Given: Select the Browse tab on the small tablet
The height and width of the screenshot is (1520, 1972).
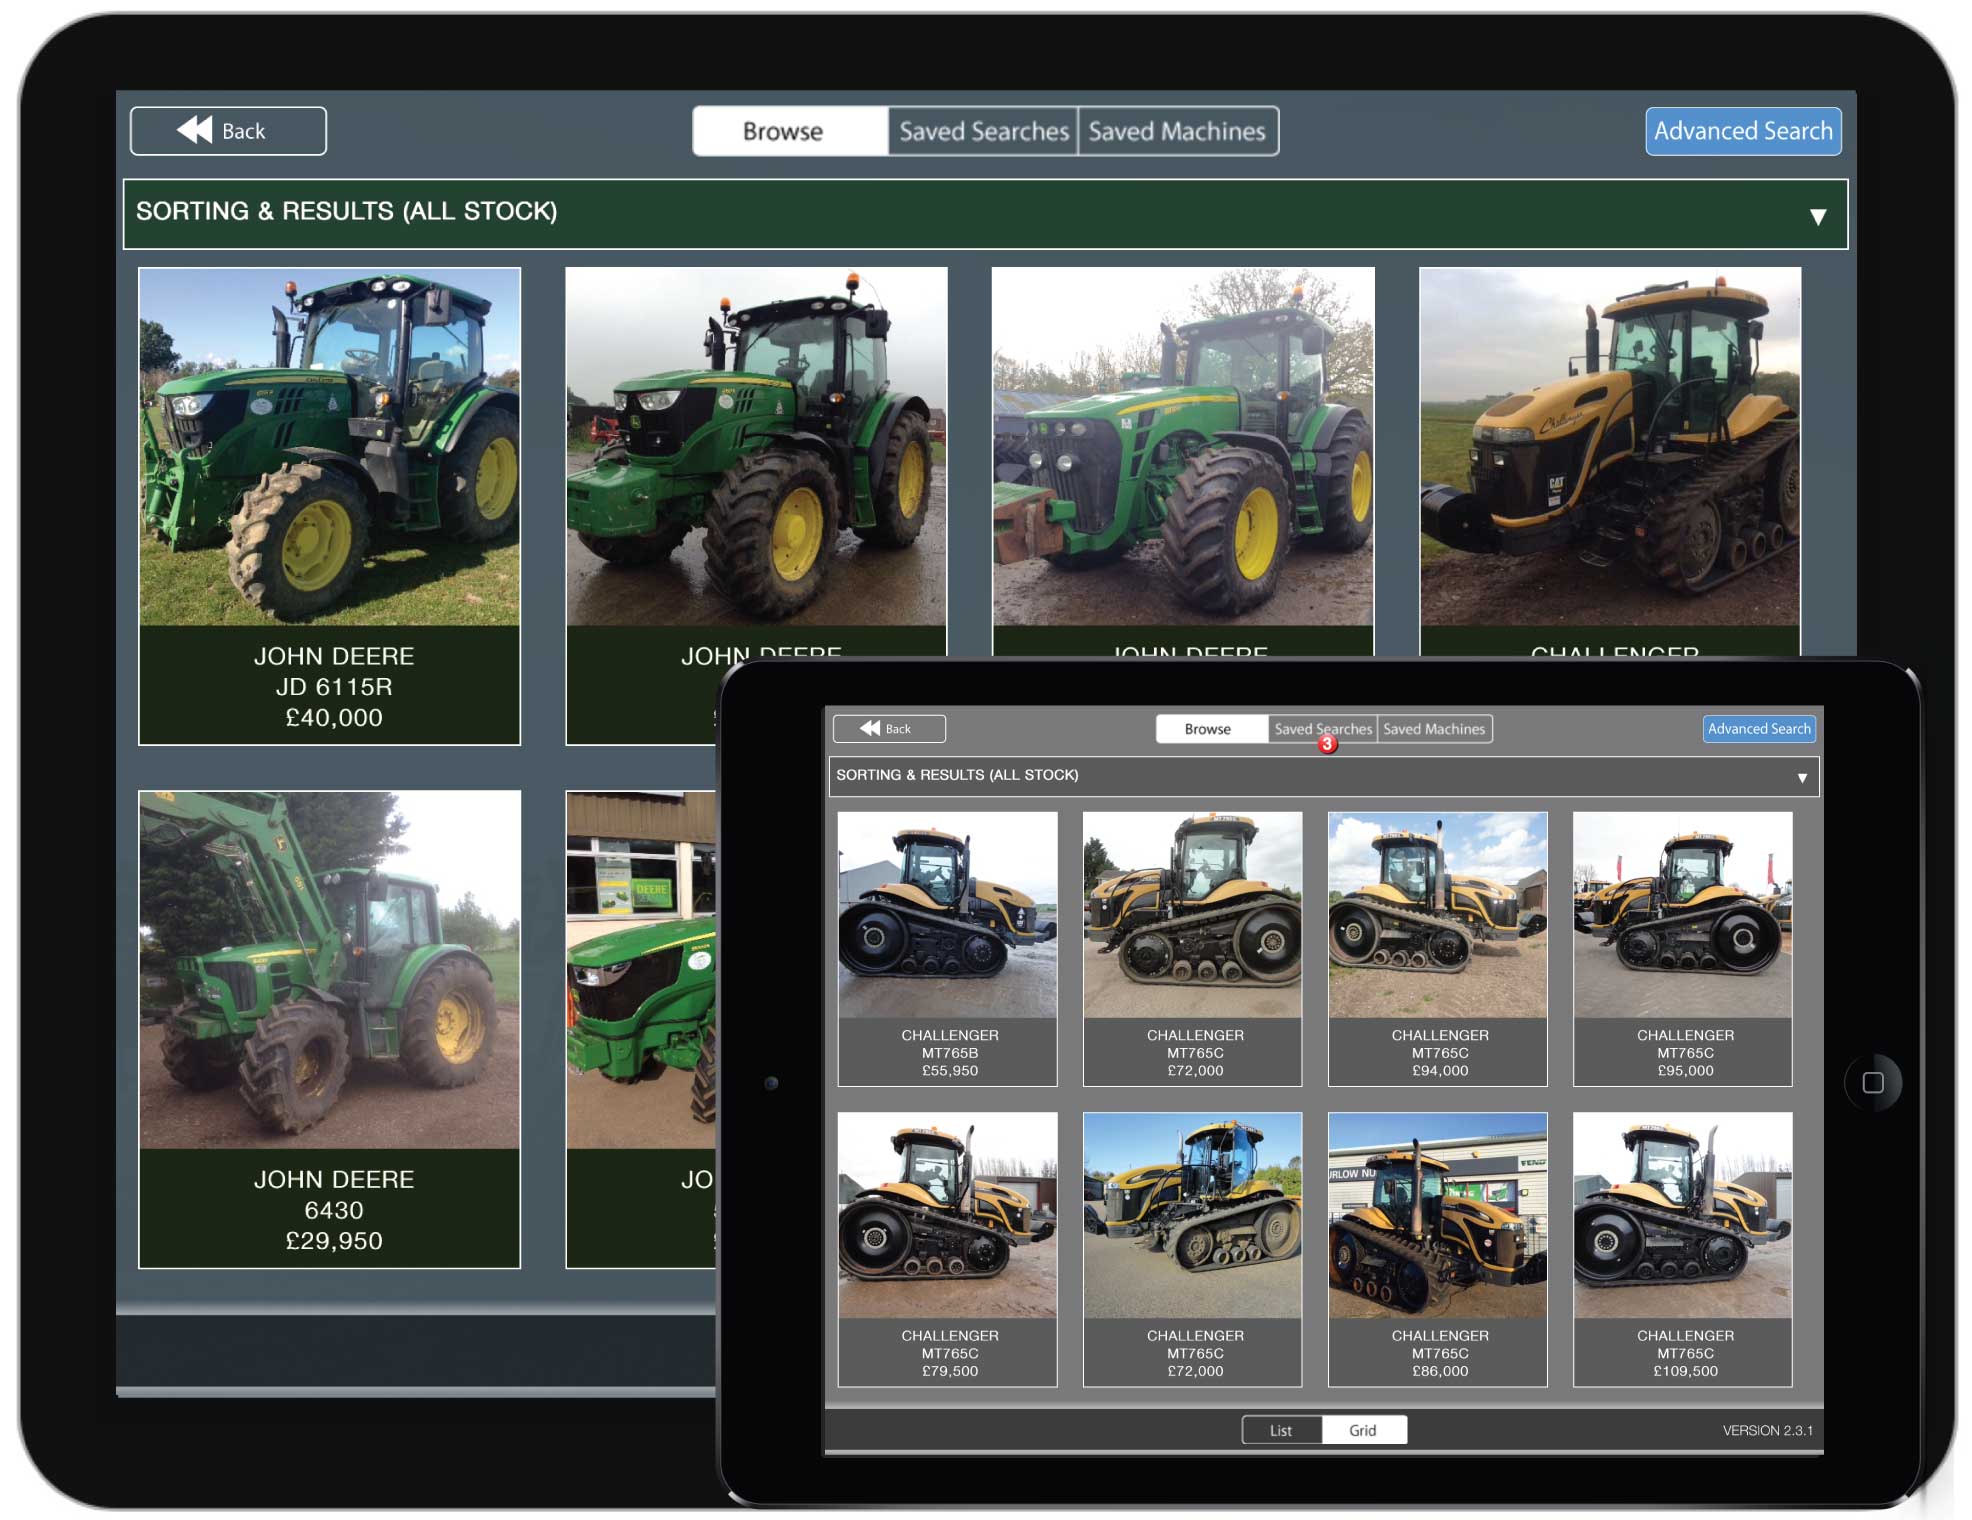Looking at the screenshot, I should click(1211, 729).
